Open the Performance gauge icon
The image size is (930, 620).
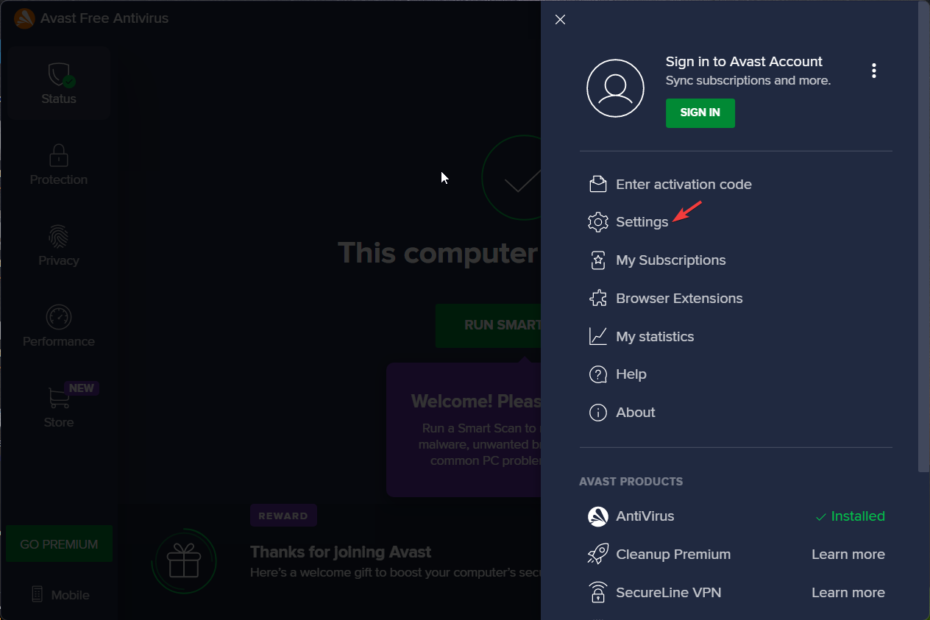59,317
